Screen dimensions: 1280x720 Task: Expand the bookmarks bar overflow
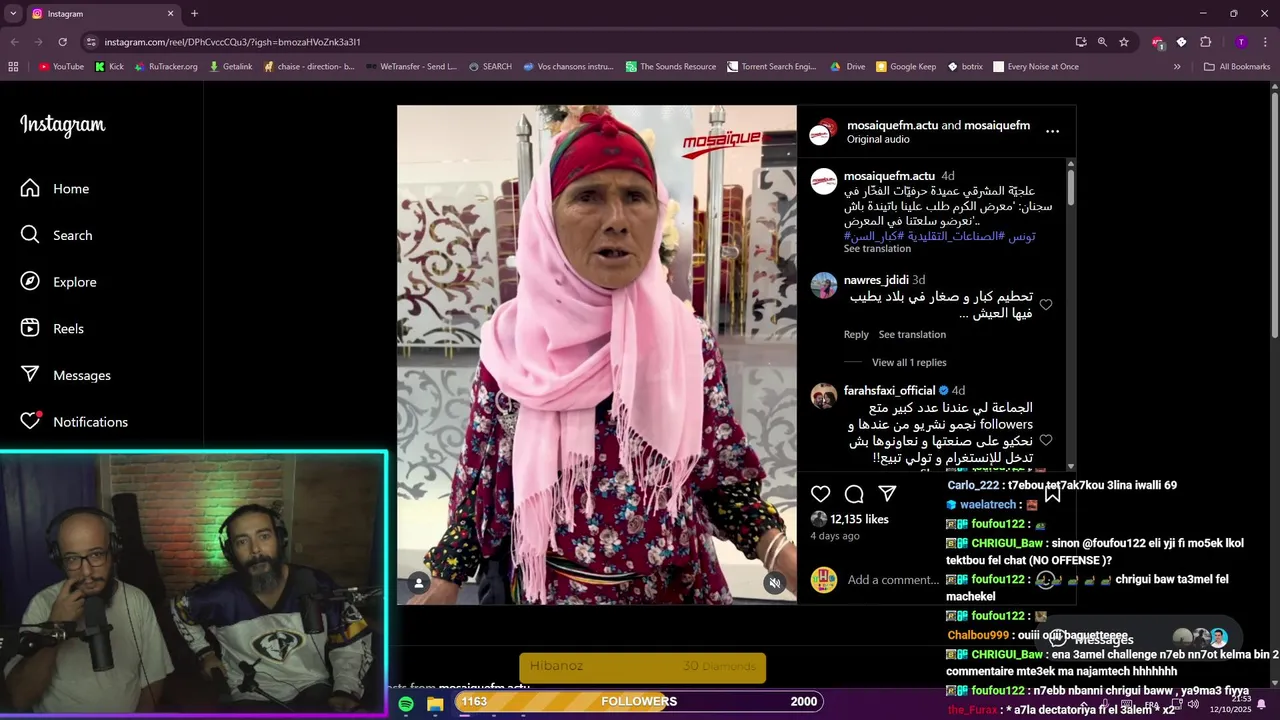point(1177,67)
